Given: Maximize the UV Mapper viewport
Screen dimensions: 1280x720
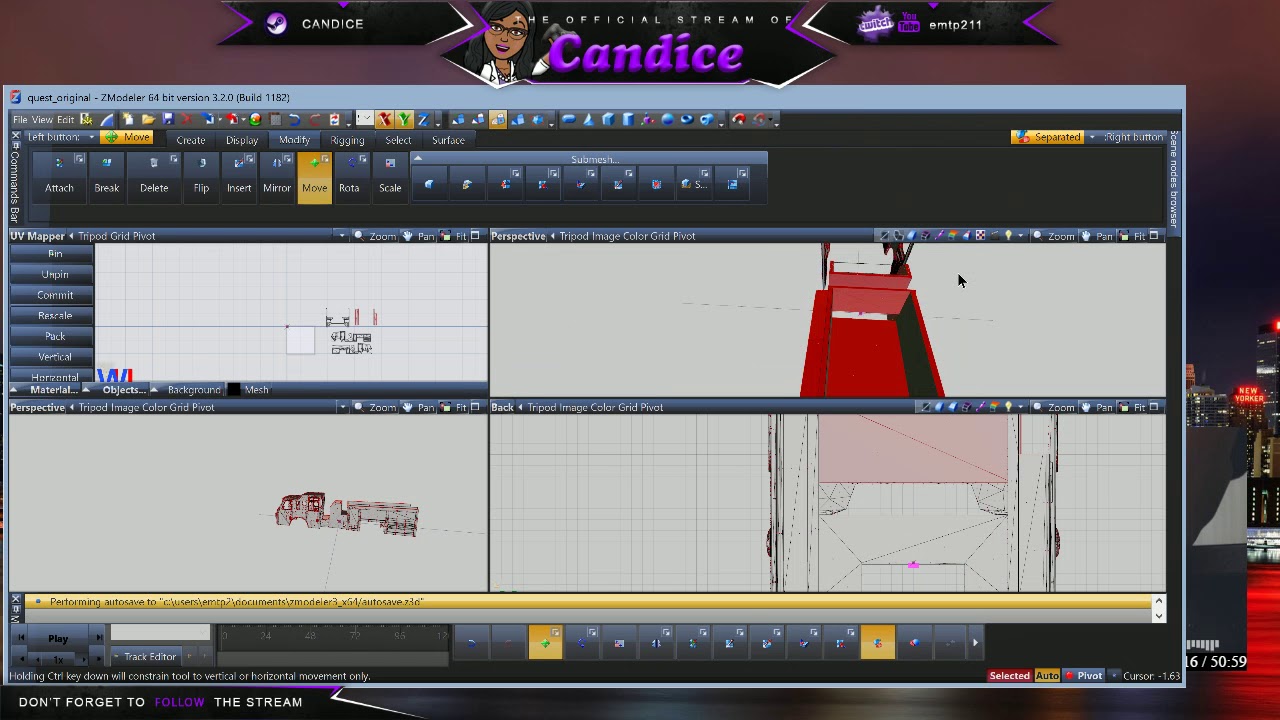Looking at the screenshot, I should point(476,236).
